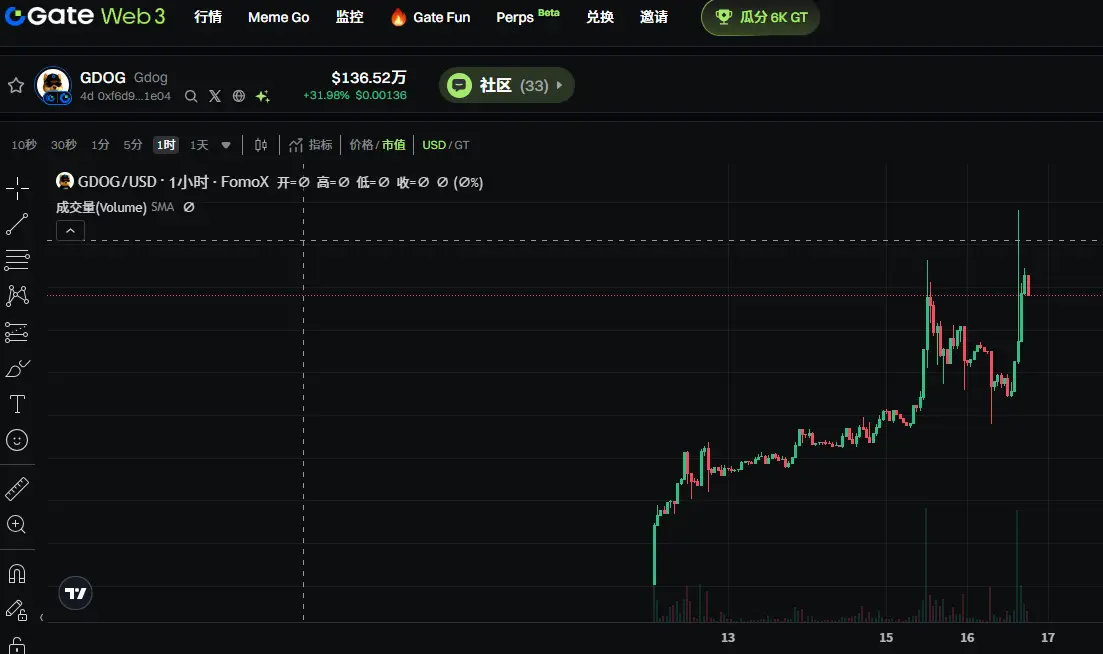
Task: Favorite GDOG with the star icon
Action: [x=15, y=86]
